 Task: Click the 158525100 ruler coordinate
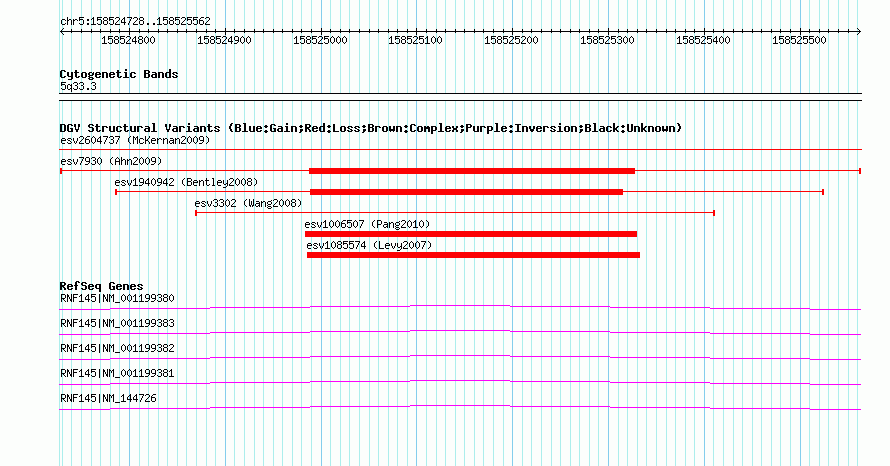coord(415,40)
